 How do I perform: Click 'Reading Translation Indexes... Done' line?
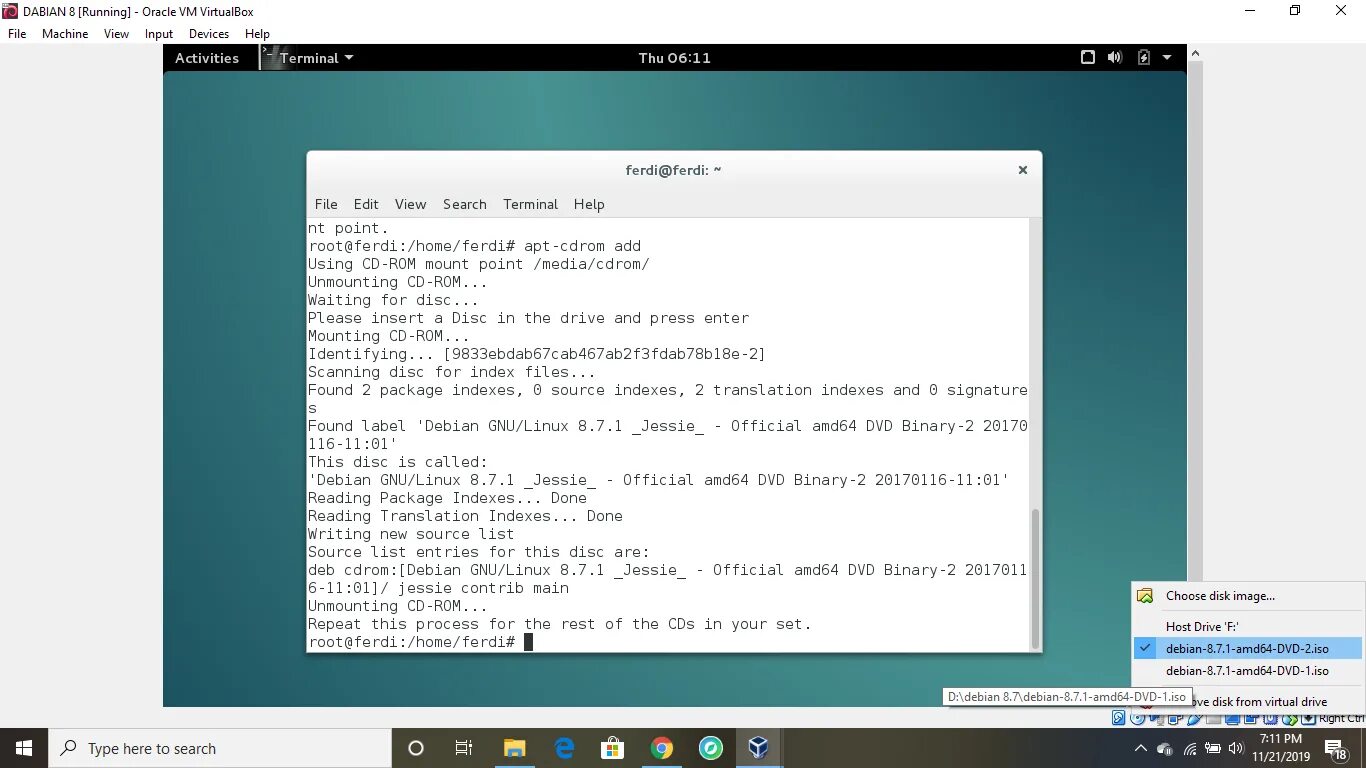465,516
